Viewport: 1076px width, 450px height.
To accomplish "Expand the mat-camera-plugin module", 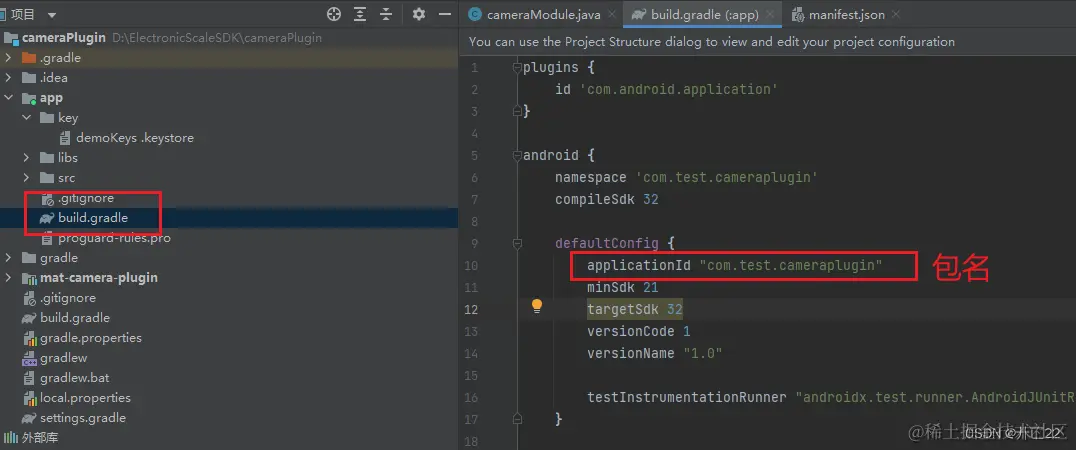I will tap(8, 278).
